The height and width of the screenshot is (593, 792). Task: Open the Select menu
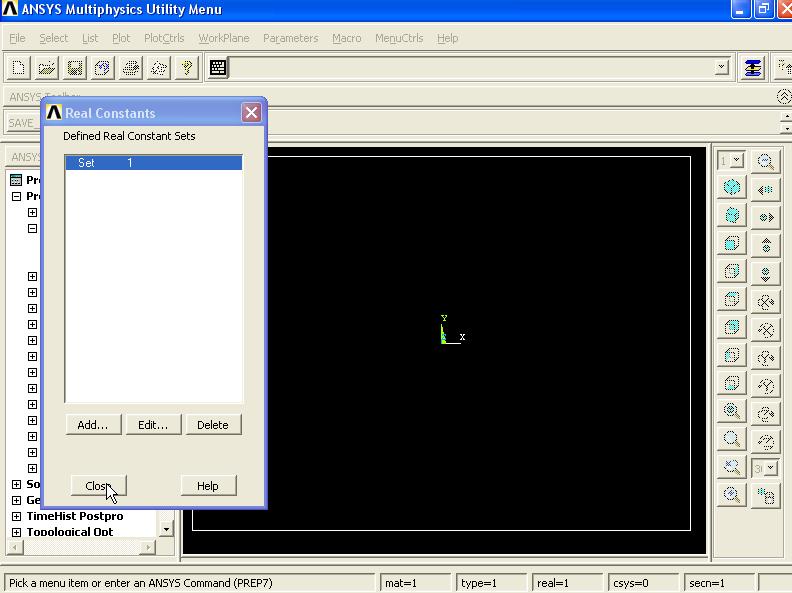click(54, 38)
